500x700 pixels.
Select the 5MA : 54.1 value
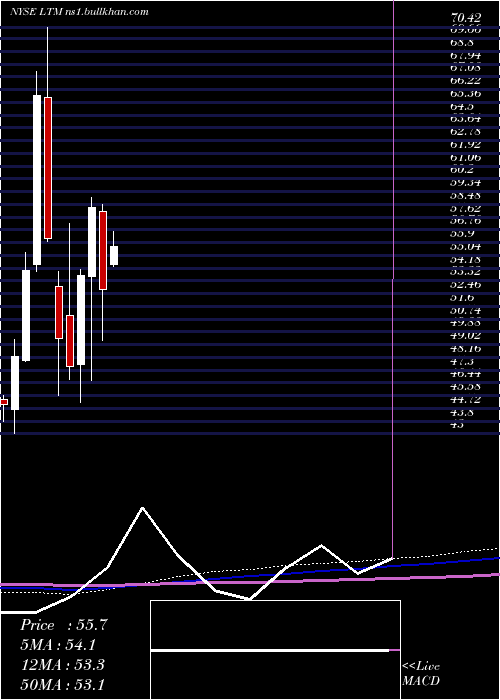[x=58, y=645]
